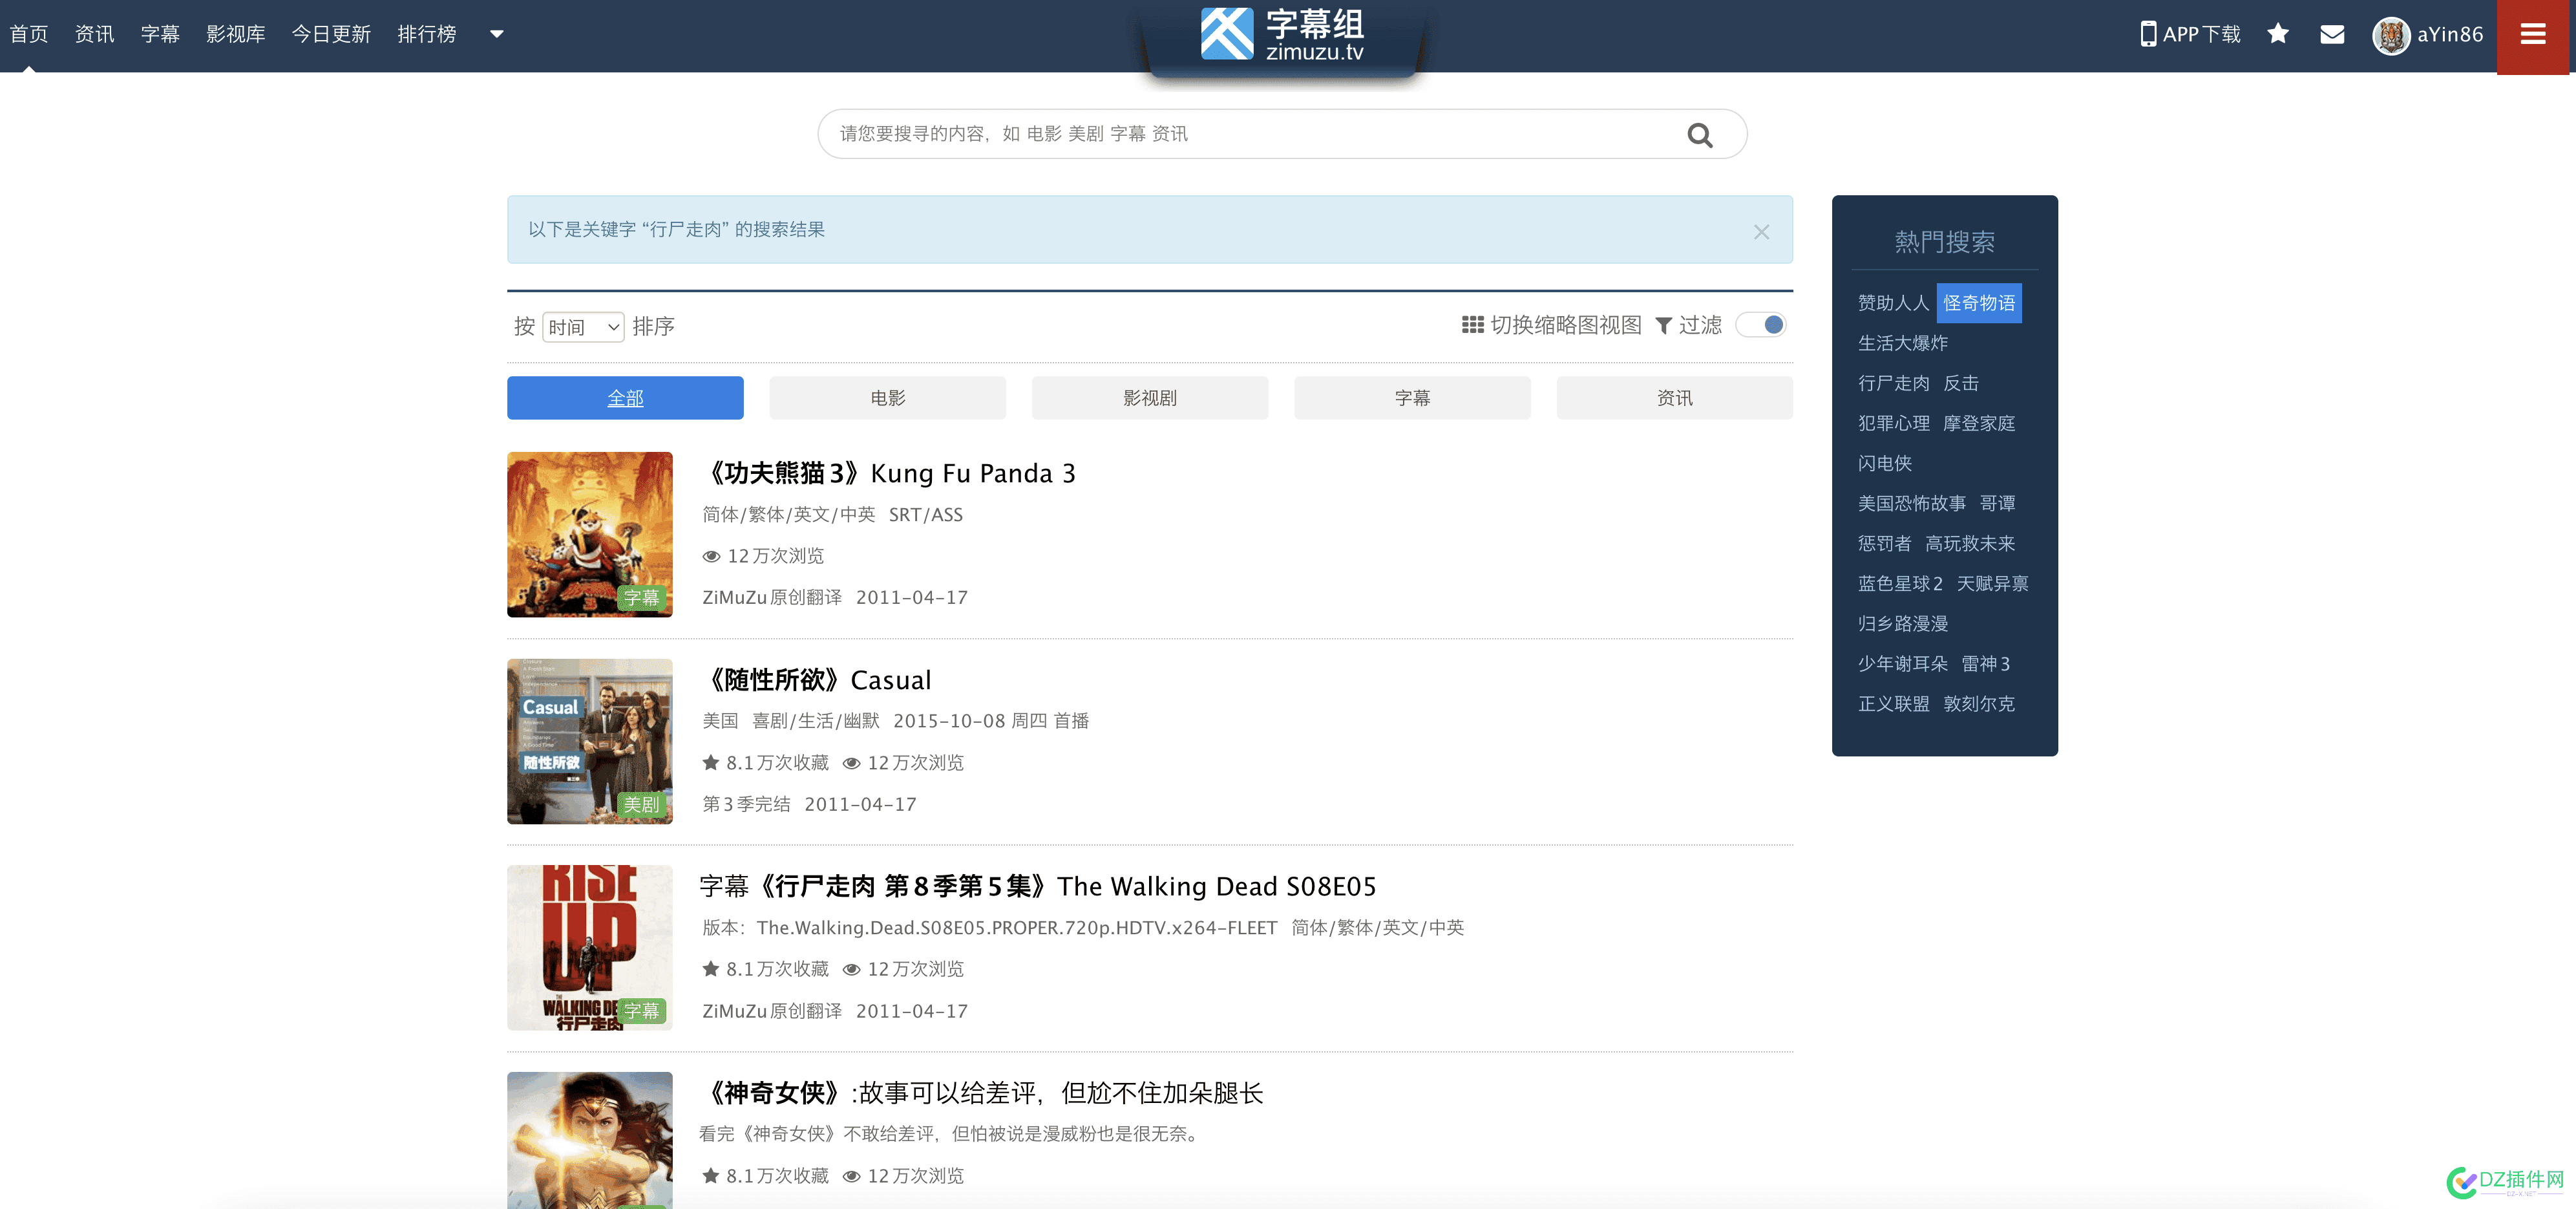The image size is (2576, 1209).
Task: Click 字幕 badge on Walking Dead poster
Action: [641, 1011]
